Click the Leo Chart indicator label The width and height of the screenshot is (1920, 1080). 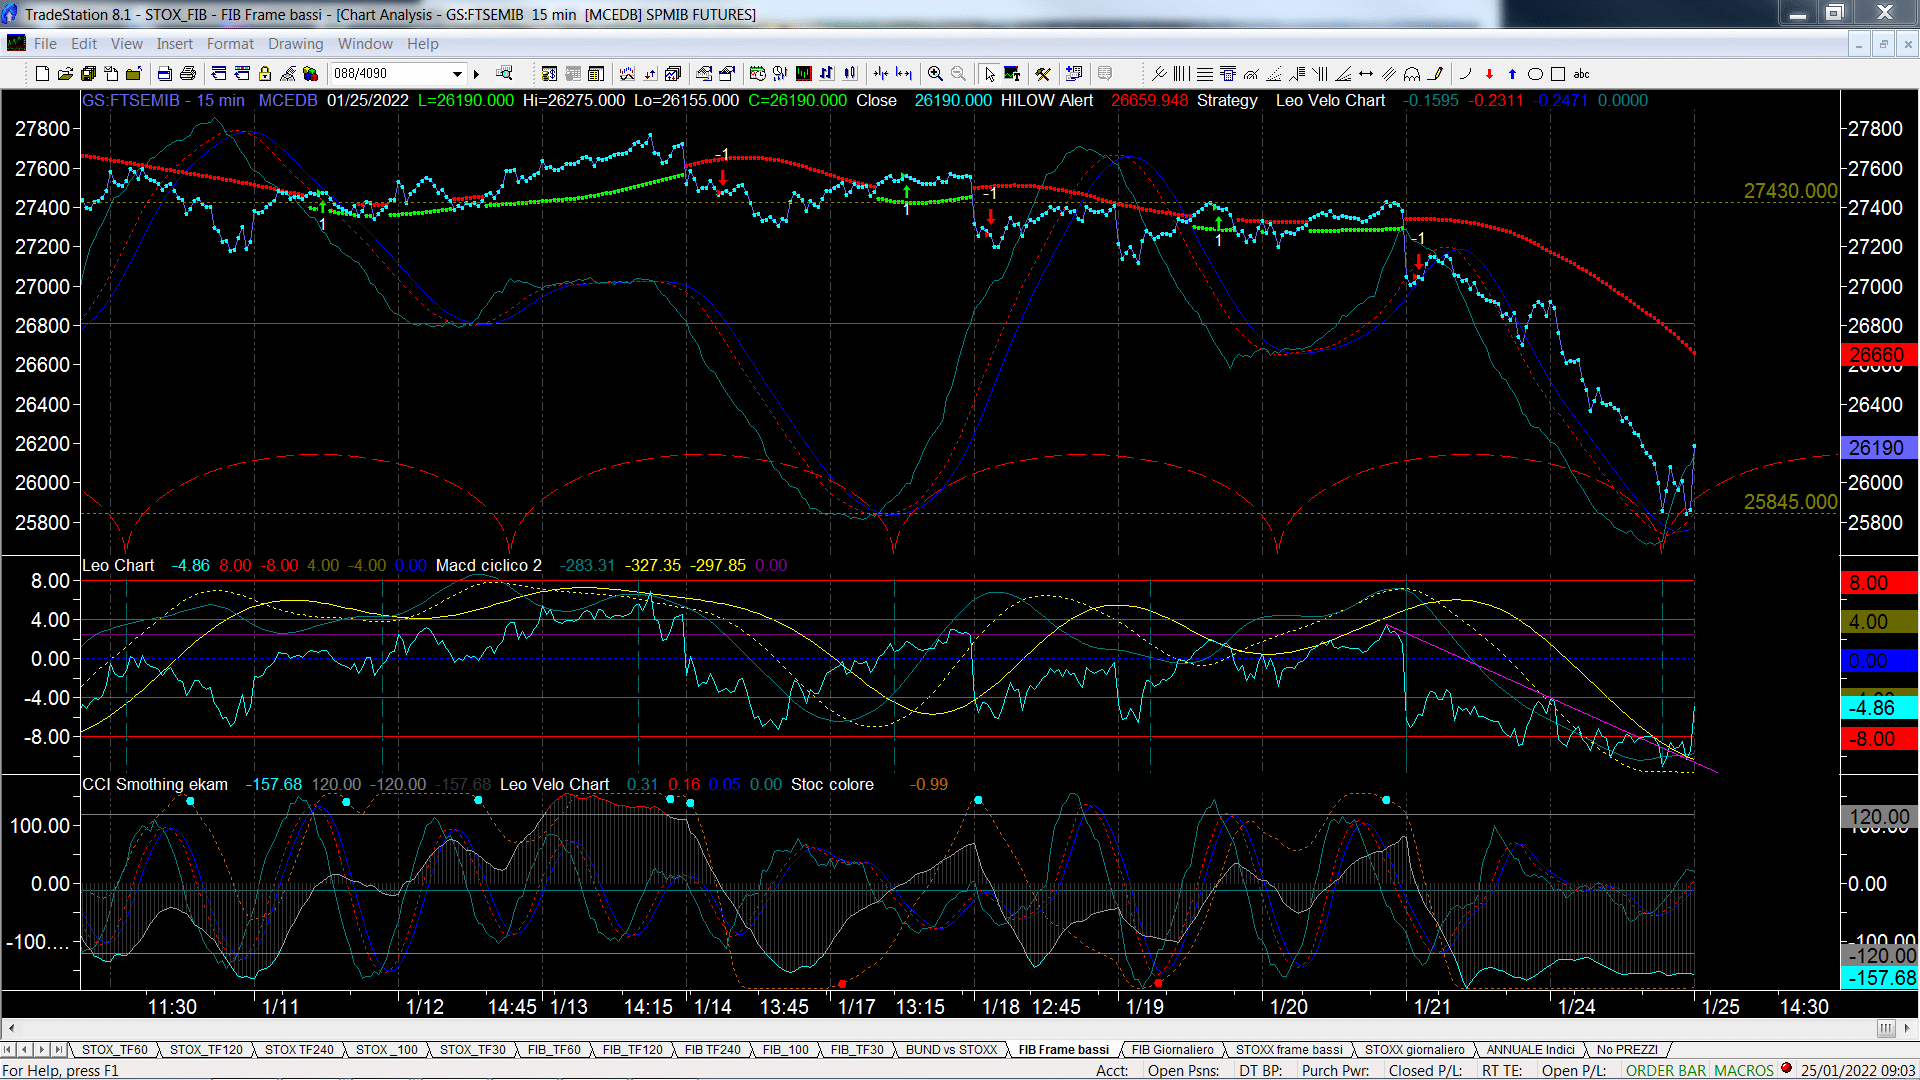(x=118, y=565)
